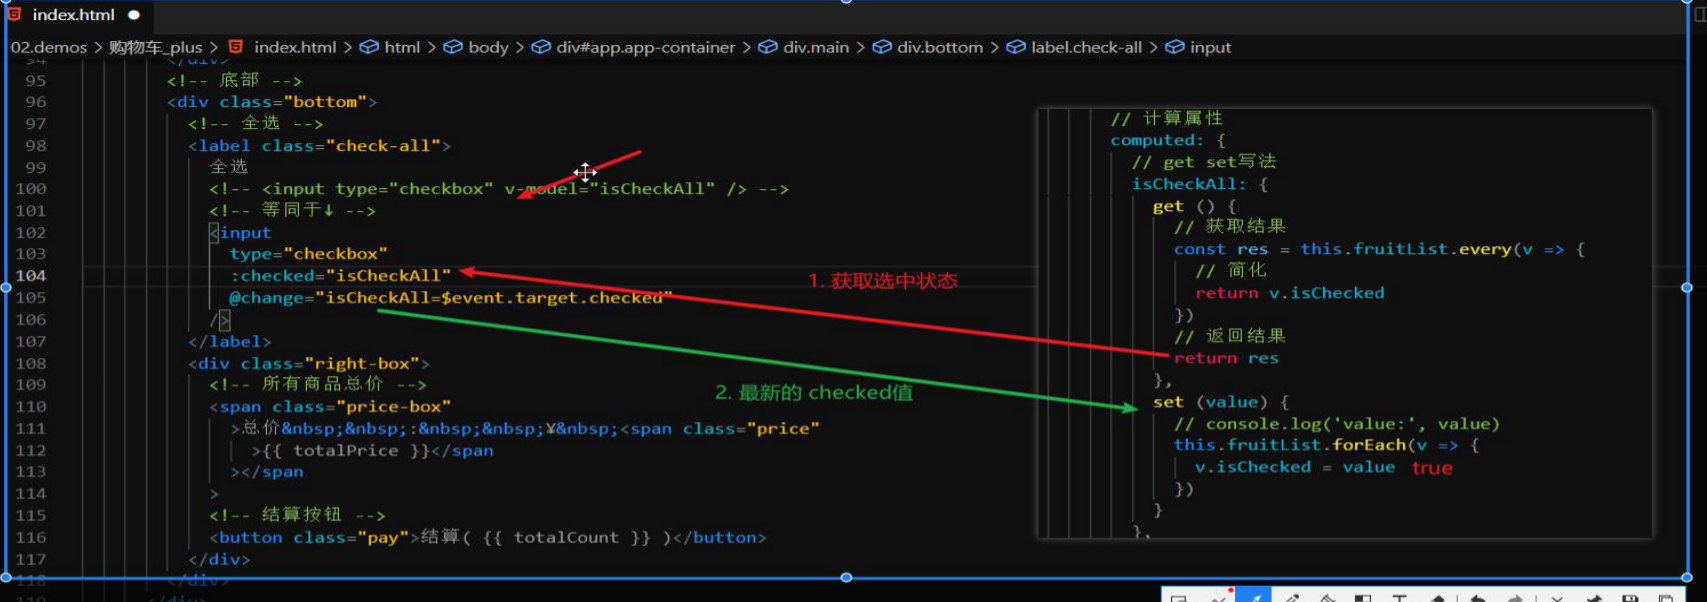
Task: Select the rectangle tool in screenshot toolbar
Action: coord(1179,597)
